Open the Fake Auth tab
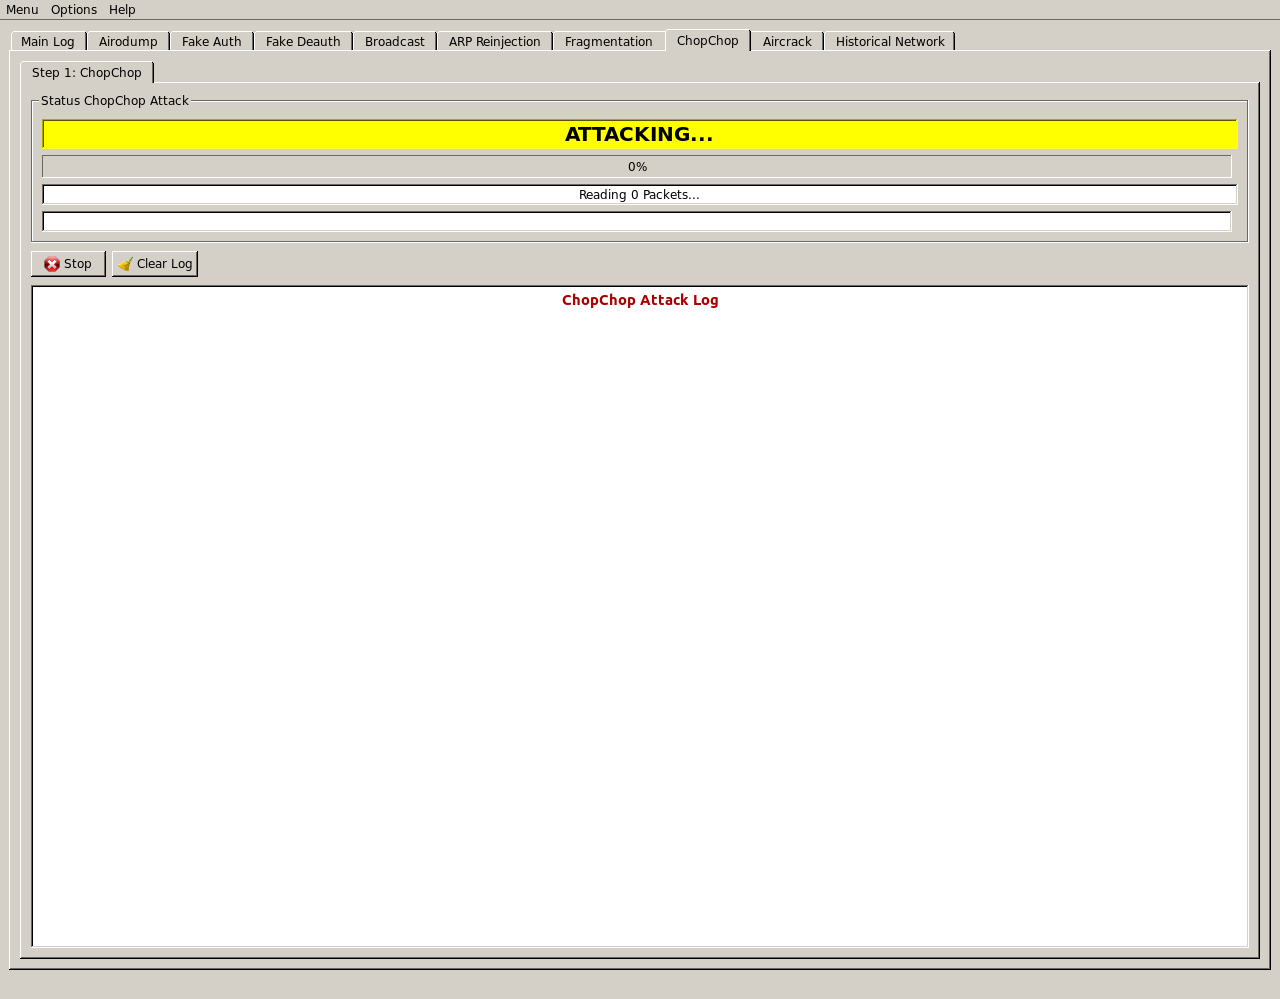The image size is (1280, 999). (212, 42)
